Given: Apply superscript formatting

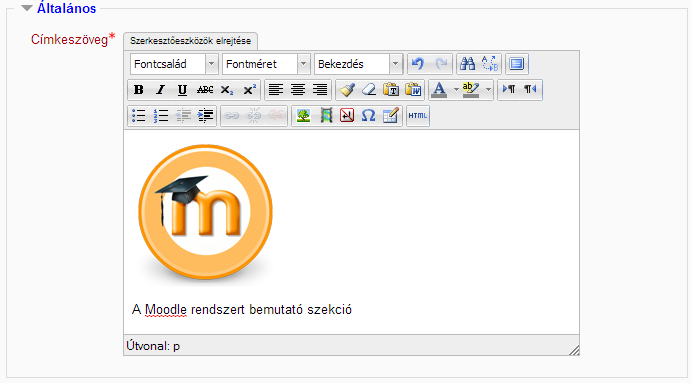Looking at the screenshot, I should click(249, 90).
